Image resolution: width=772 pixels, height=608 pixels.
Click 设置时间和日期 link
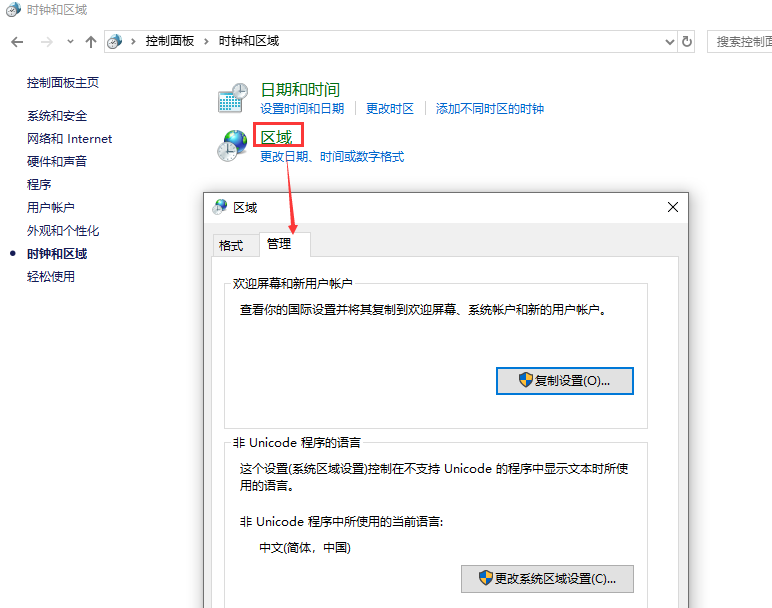tap(302, 108)
